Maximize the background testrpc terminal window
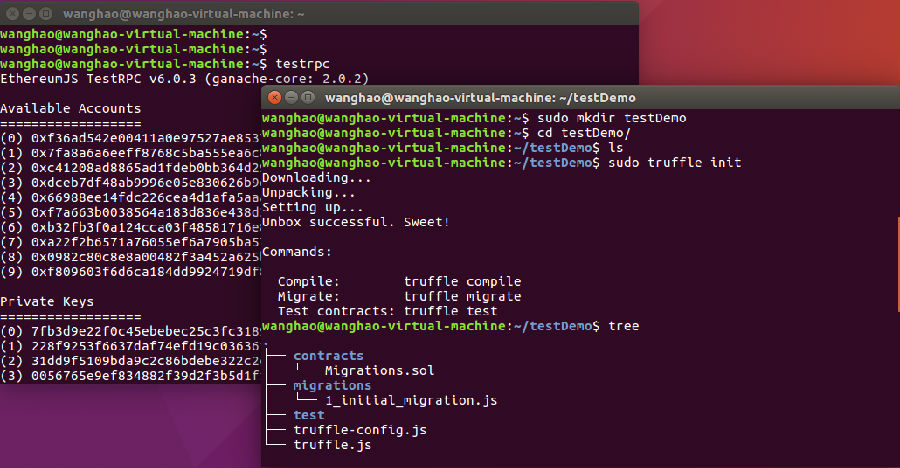The image size is (900, 468). [x=46, y=14]
